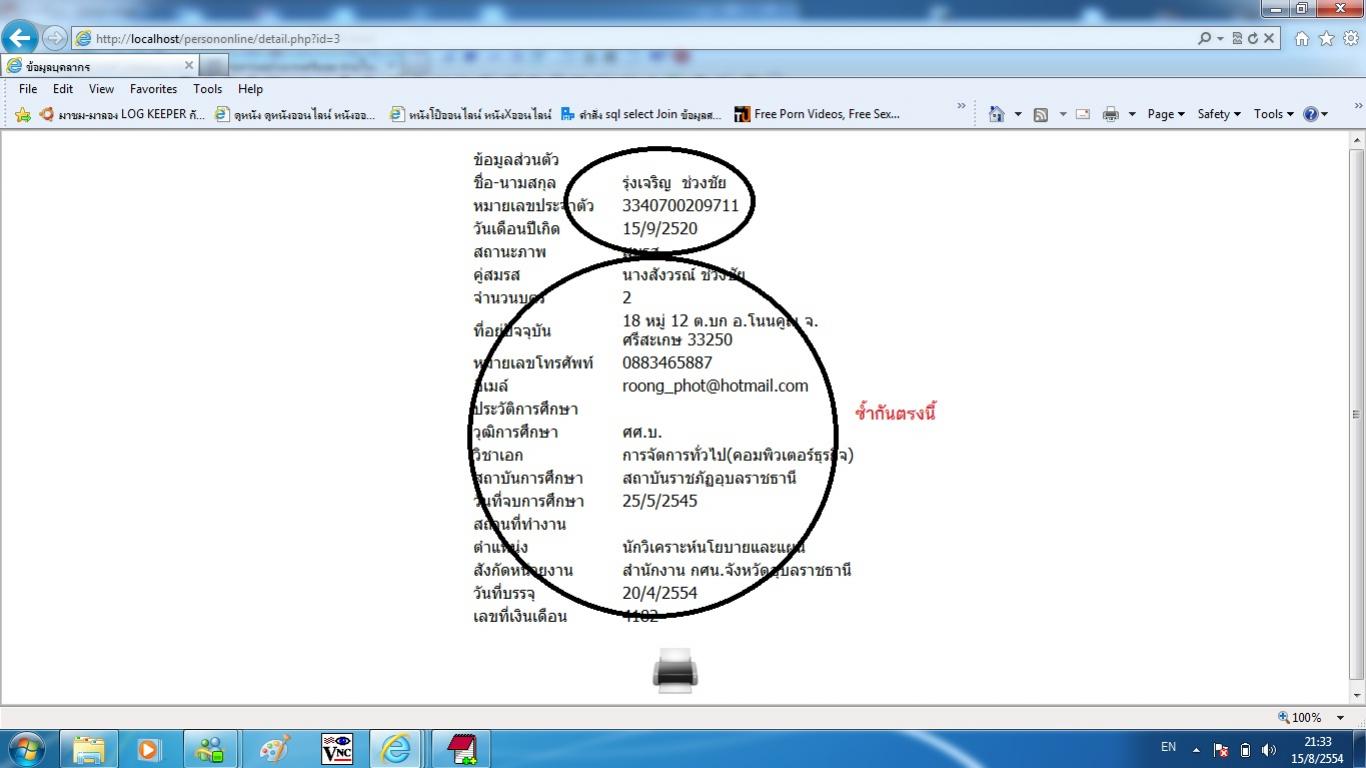Click the taskbar clock showing 21:33
Image resolution: width=1366 pixels, height=768 pixels.
1318,750
